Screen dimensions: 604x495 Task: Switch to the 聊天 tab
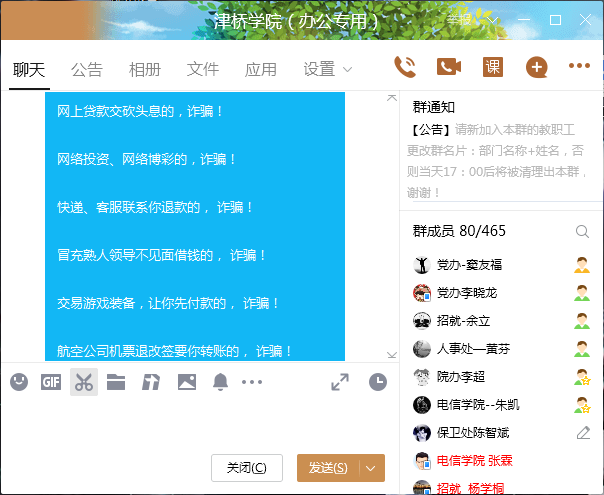[x=29, y=70]
